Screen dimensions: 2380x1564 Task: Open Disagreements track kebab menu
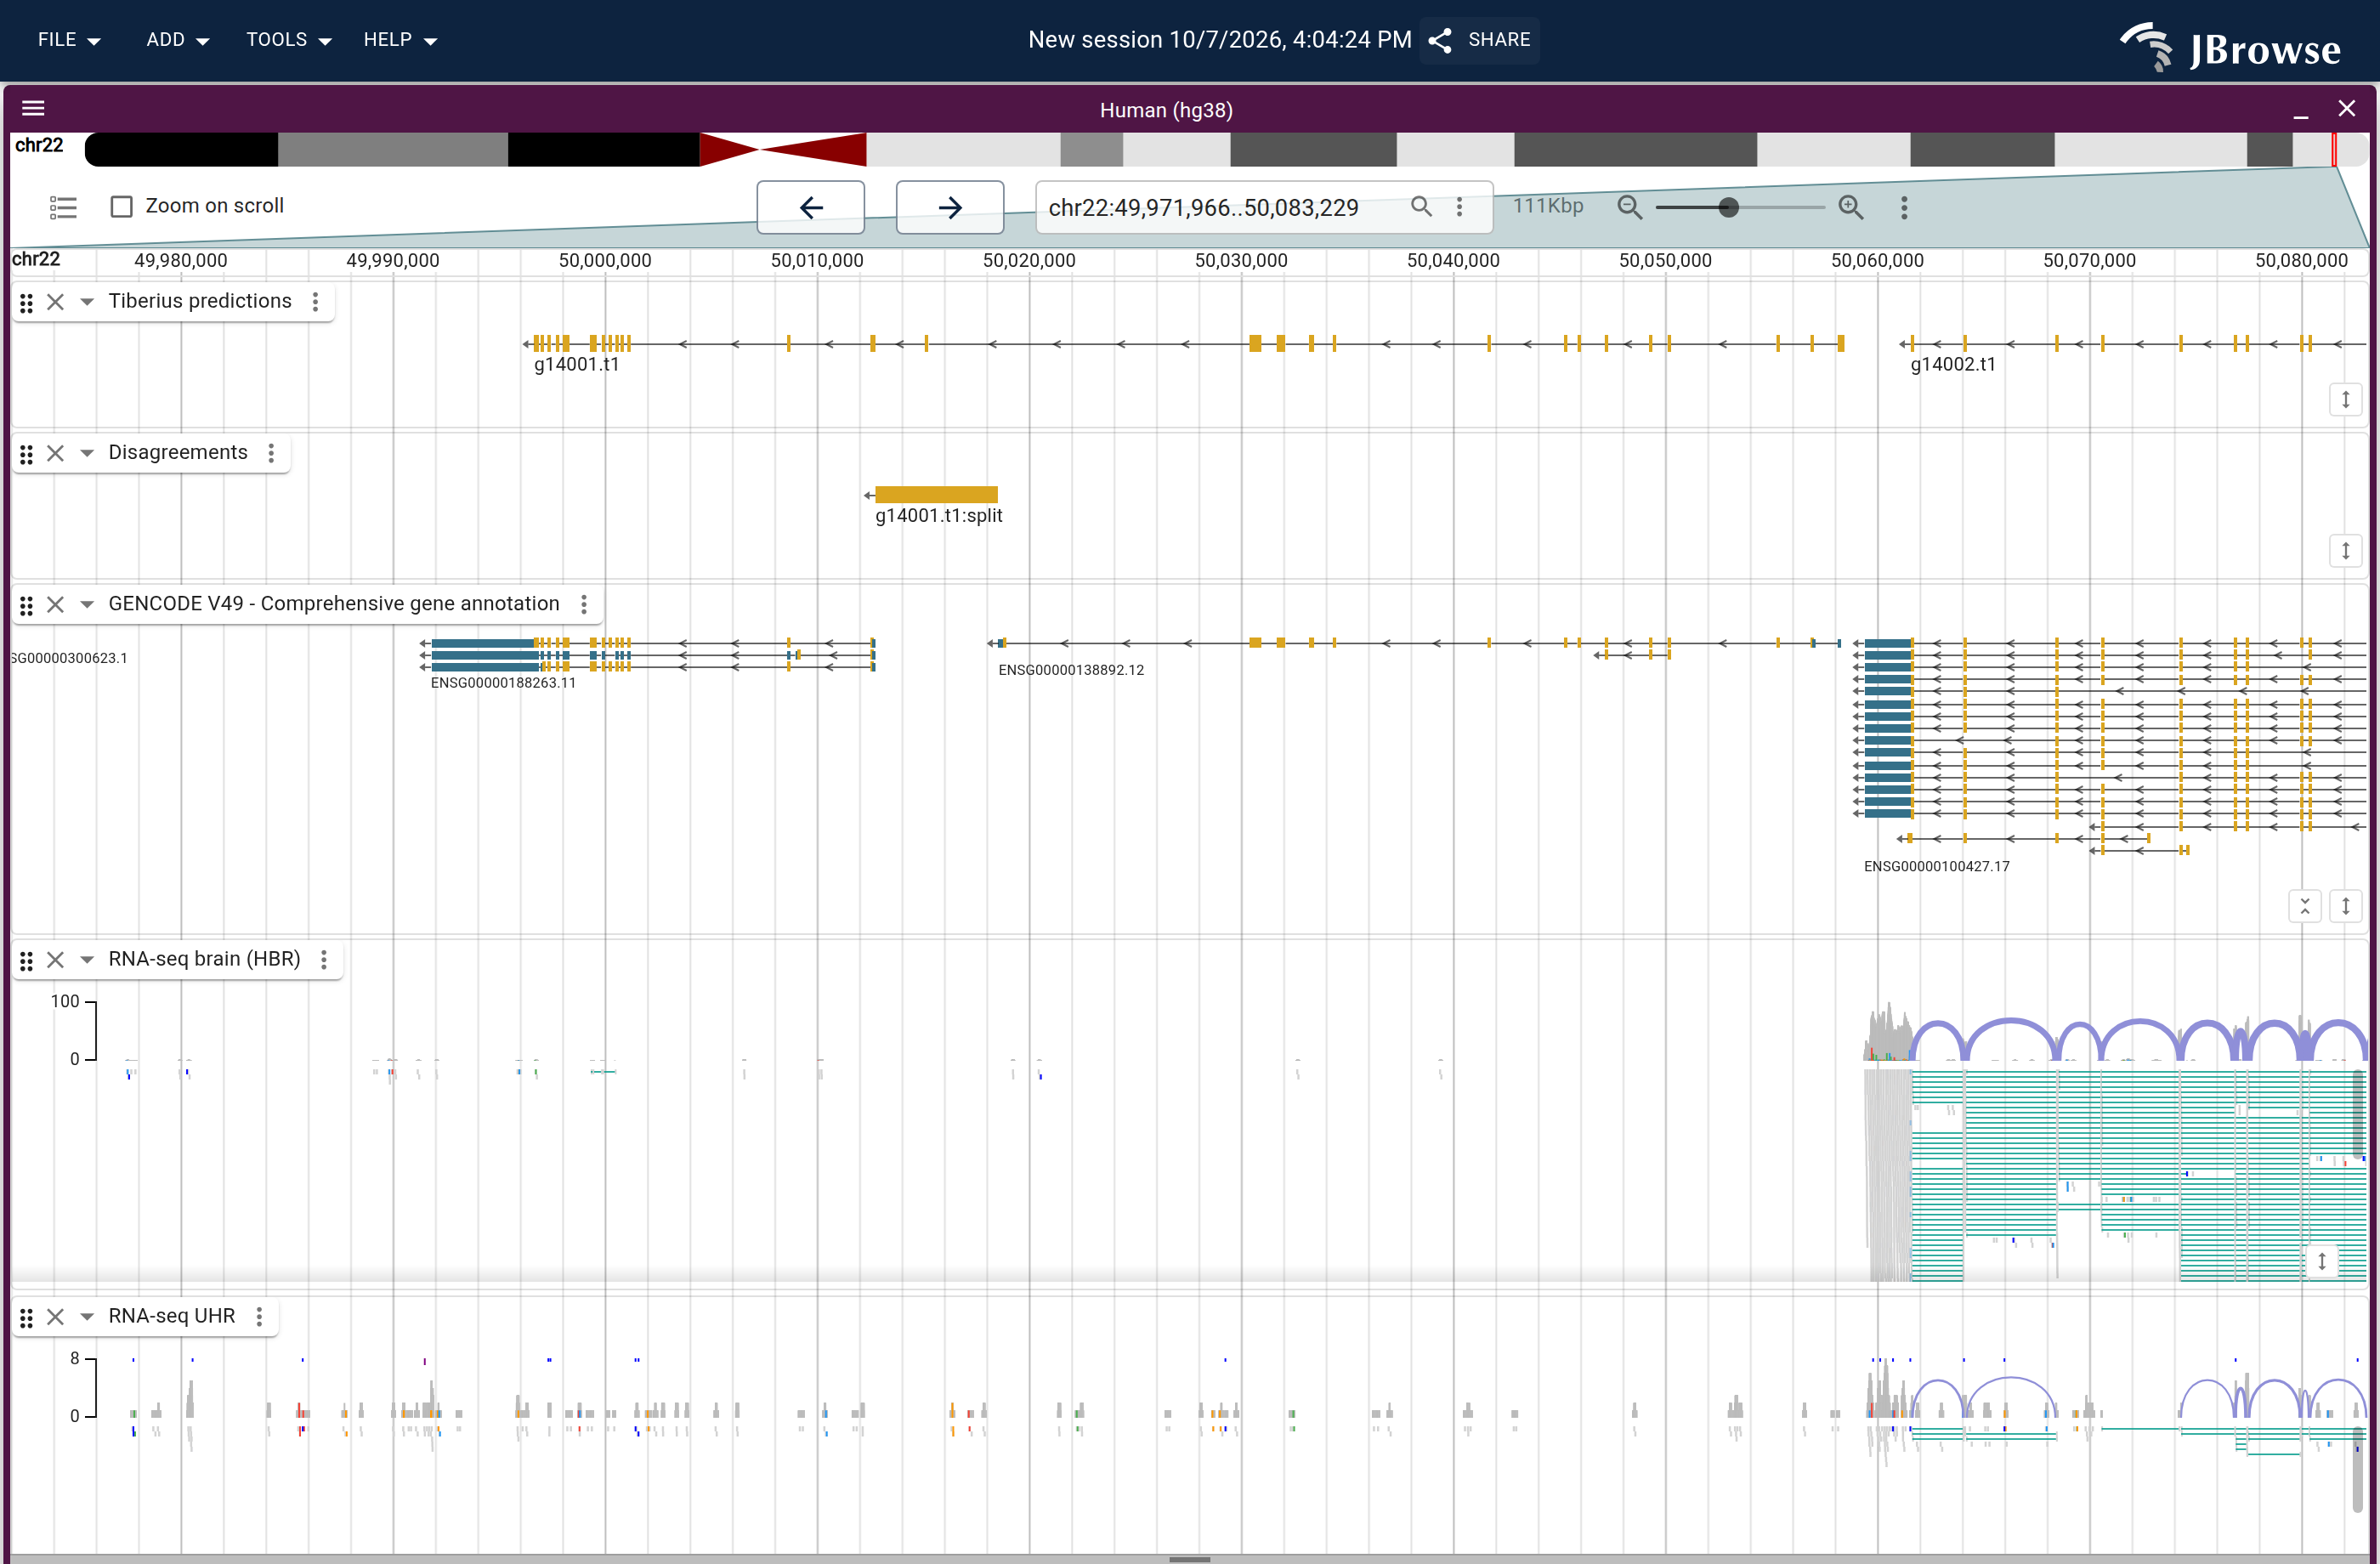pyautogui.click(x=271, y=453)
